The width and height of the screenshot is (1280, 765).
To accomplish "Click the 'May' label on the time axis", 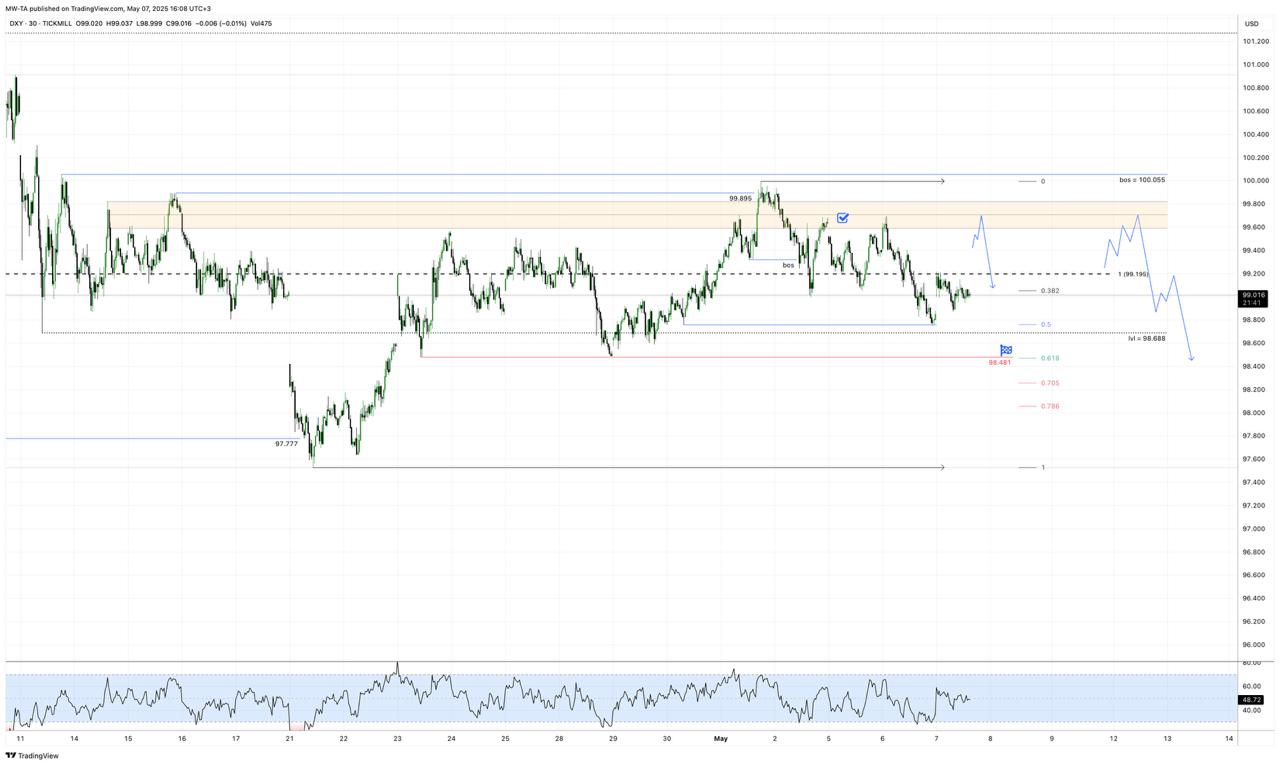I will 721,739.
